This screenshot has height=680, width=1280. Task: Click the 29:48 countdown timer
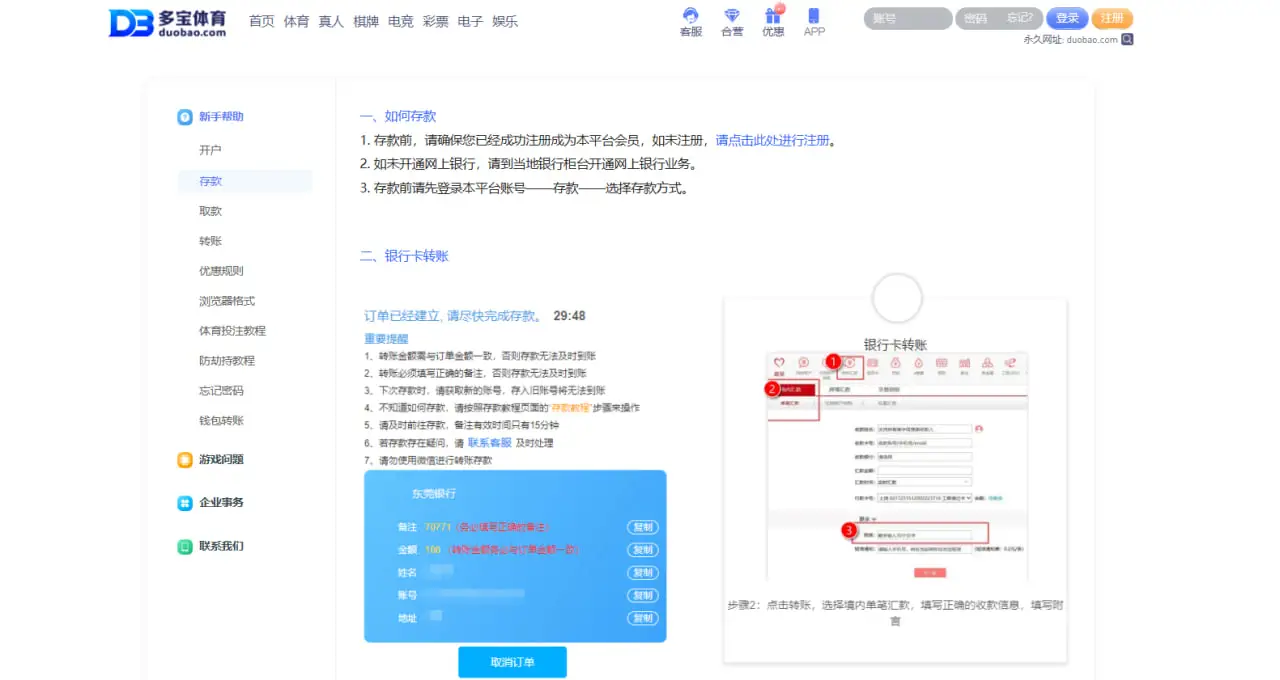coord(569,316)
